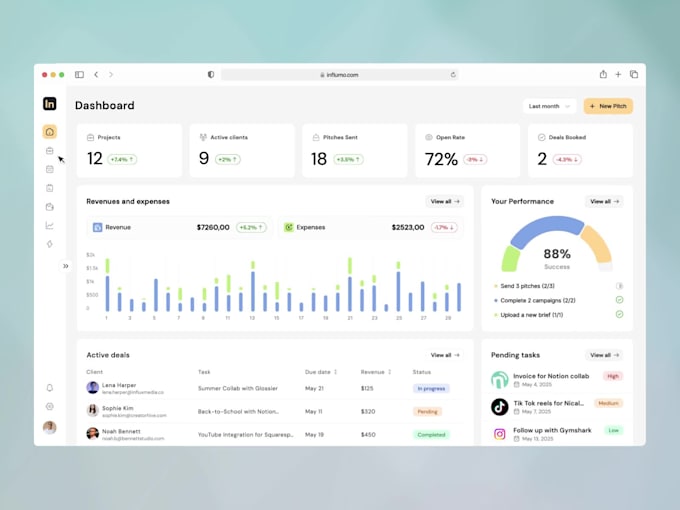This screenshot has width=680, height=510.
Task: Click the Active clients card icon
Action: coord(203,137)
